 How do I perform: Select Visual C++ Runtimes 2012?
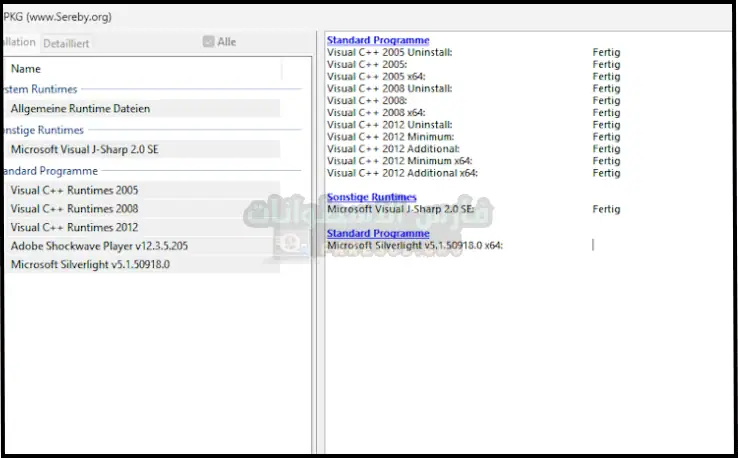(74, 227)
